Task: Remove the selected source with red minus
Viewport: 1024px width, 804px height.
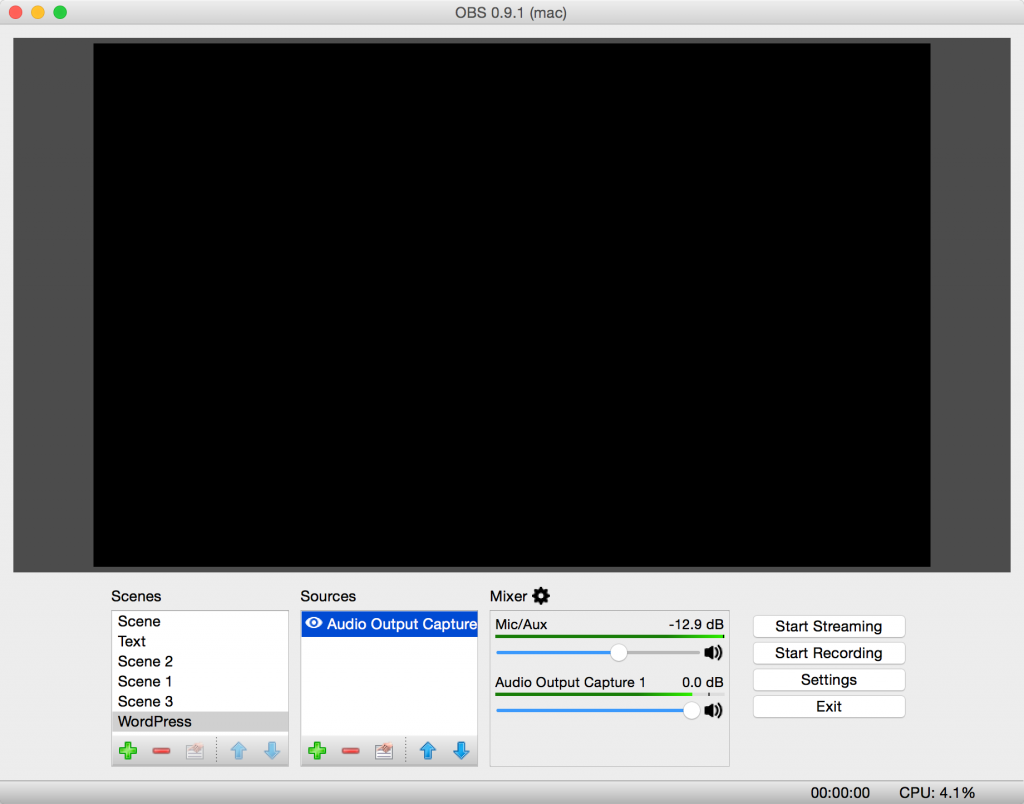Action: pyautogui.click(x=351, y=751)
